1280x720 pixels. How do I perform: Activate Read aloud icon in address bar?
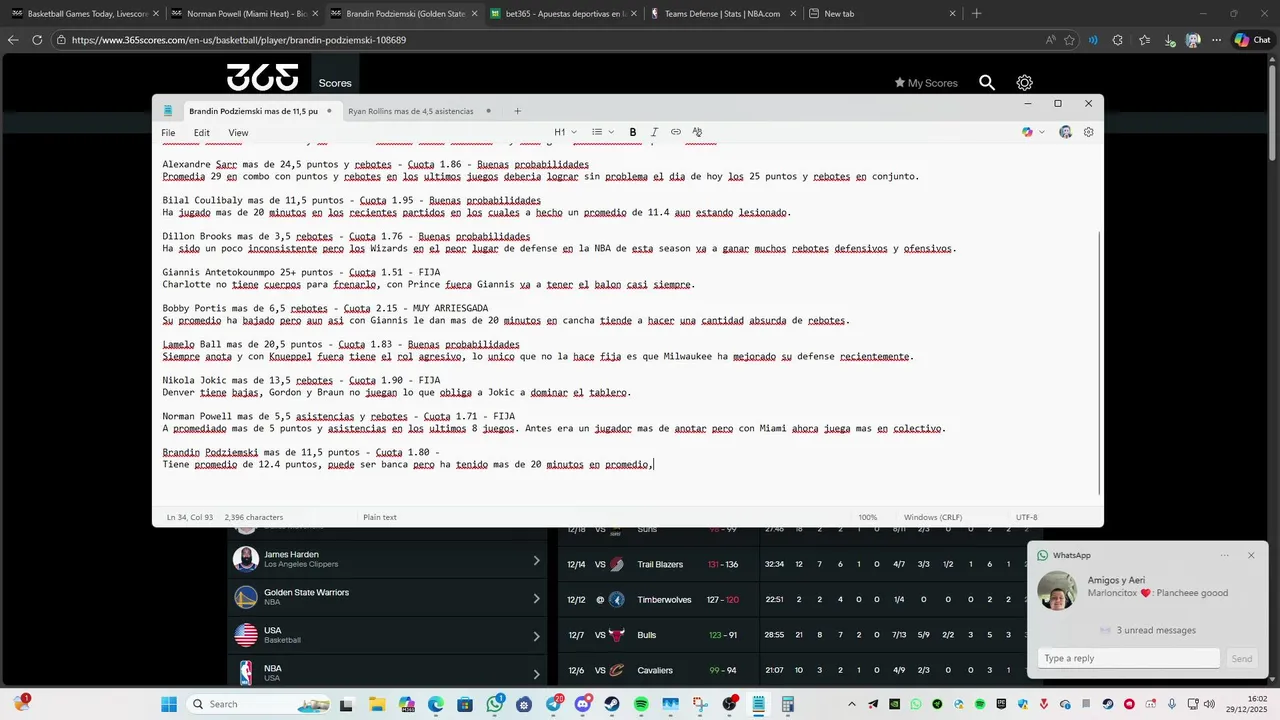click(1050, 40)
